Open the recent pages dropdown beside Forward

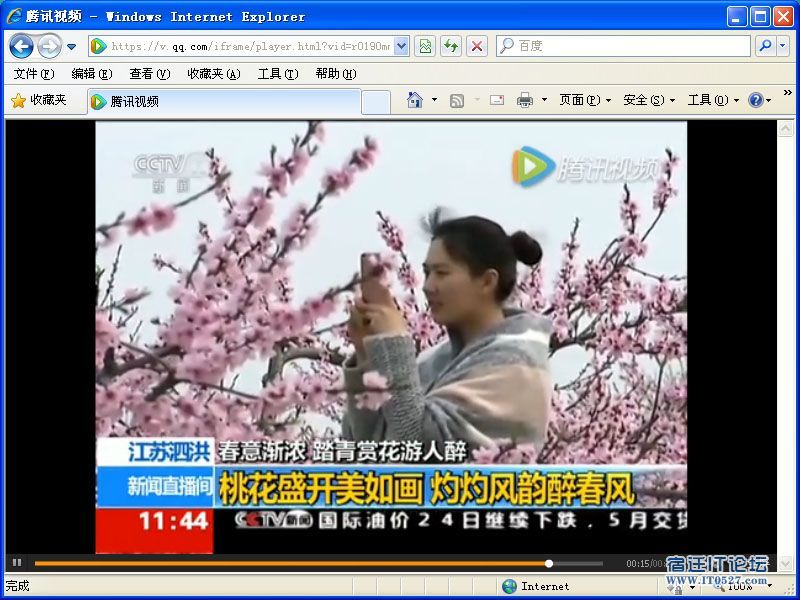click(x=71, y=46)
